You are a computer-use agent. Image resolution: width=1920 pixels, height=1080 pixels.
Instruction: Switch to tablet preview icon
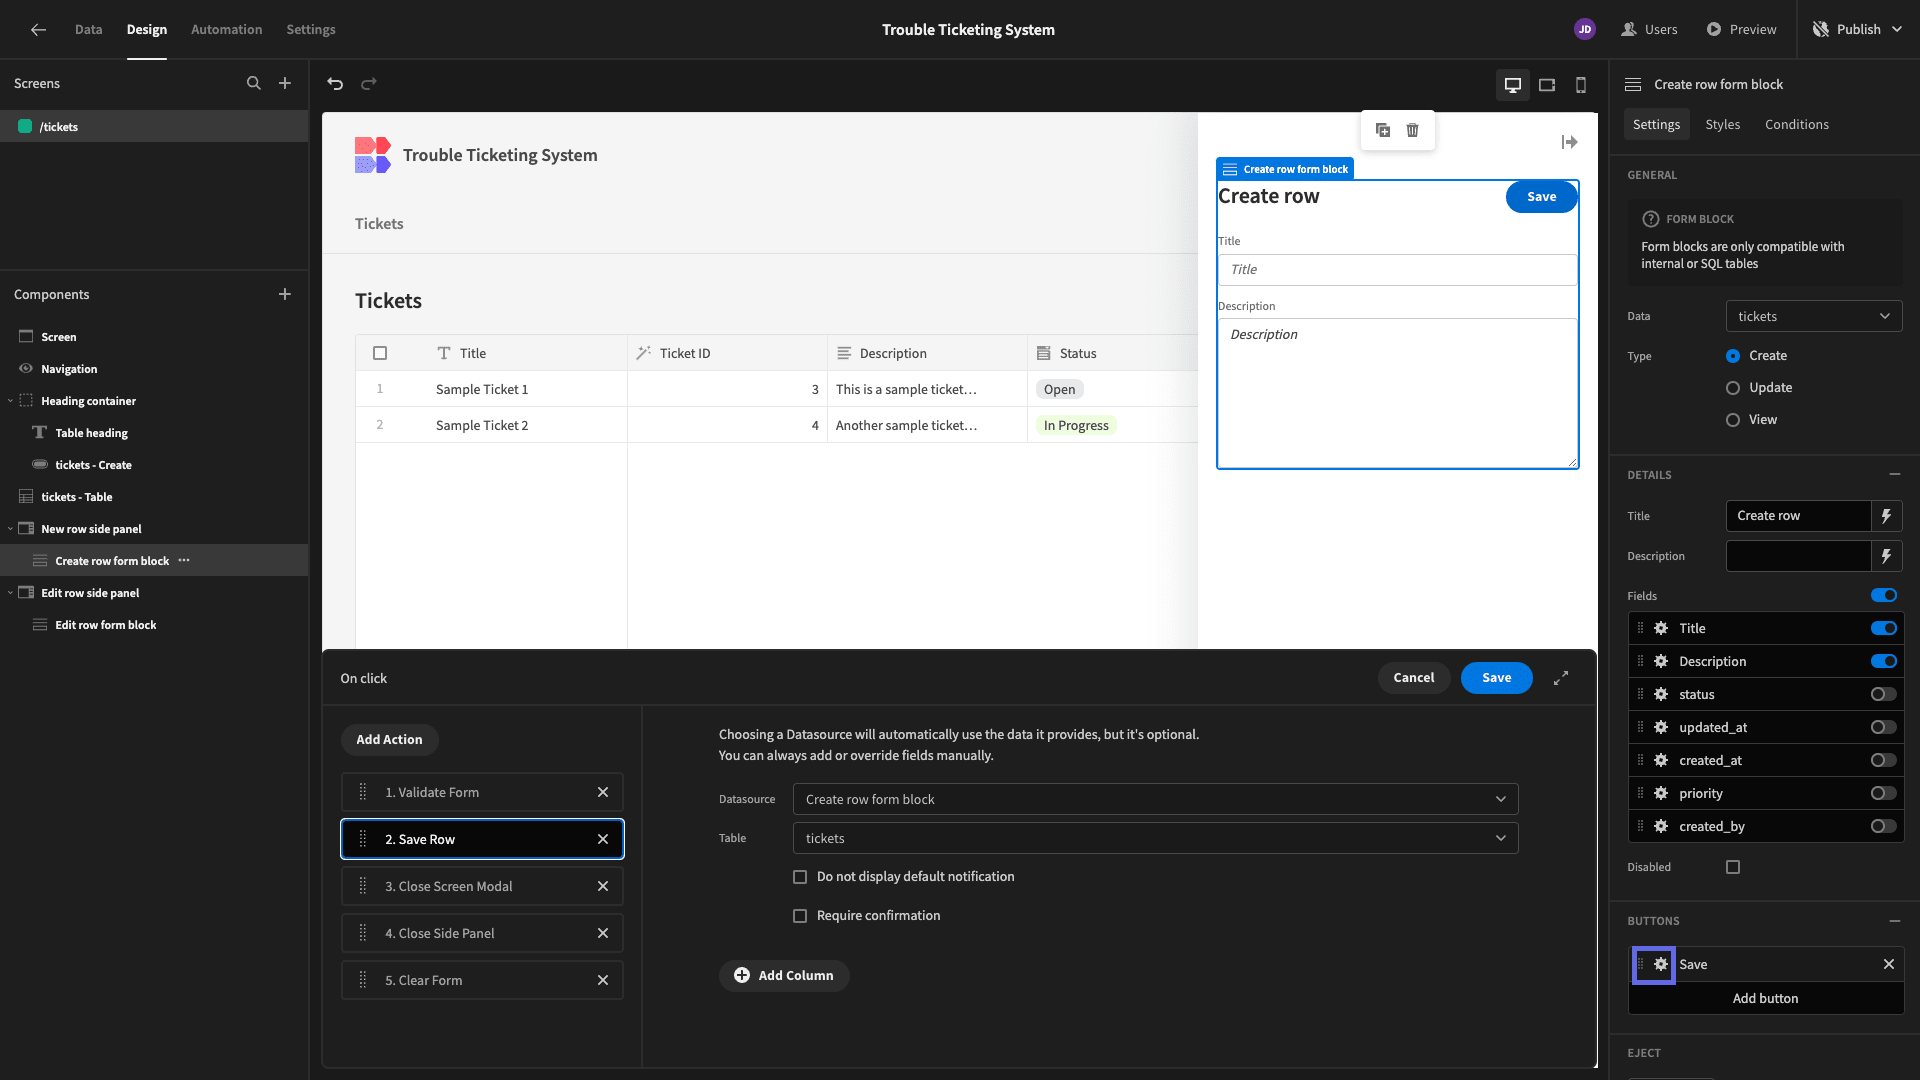pyautogui.click(x=1547, y=85)
